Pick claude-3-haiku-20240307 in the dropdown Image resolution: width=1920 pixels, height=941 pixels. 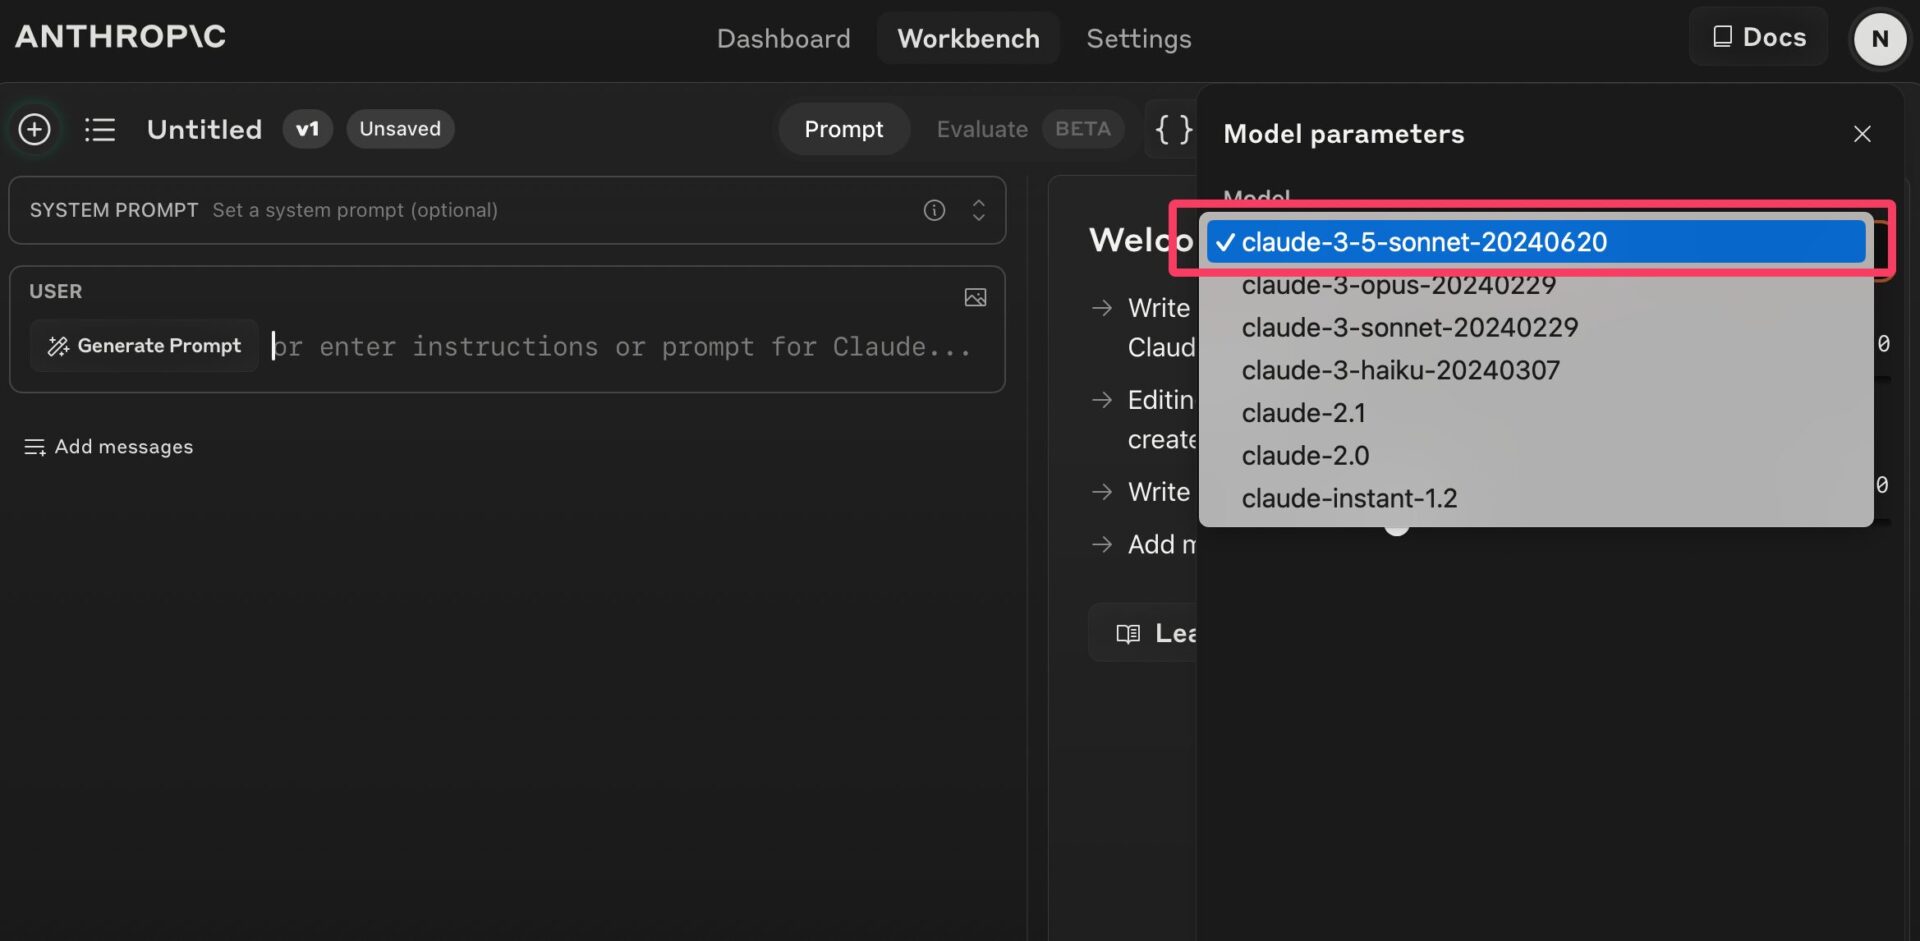(1400, 371)
